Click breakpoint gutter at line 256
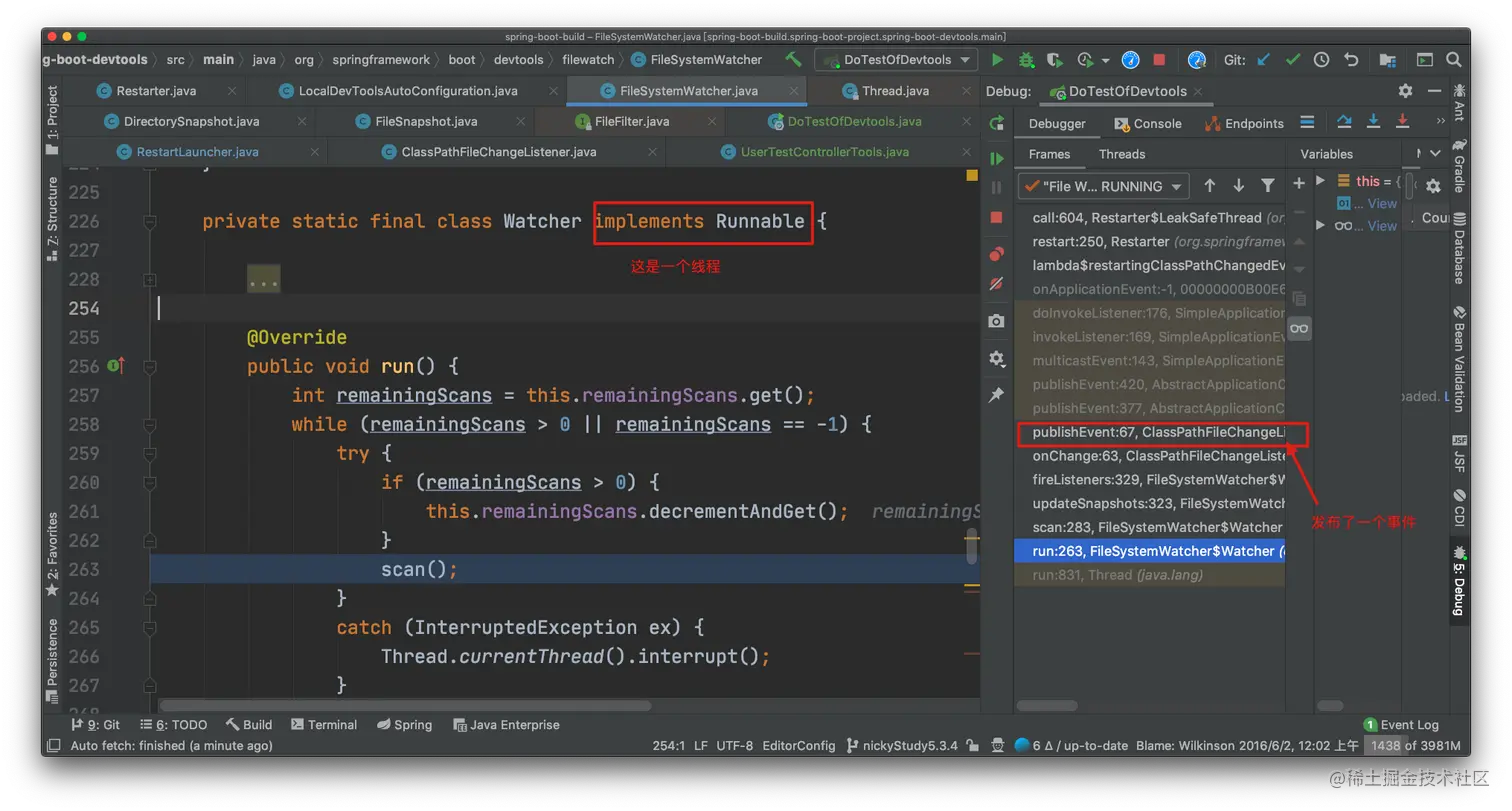 [x=116, y=367]
